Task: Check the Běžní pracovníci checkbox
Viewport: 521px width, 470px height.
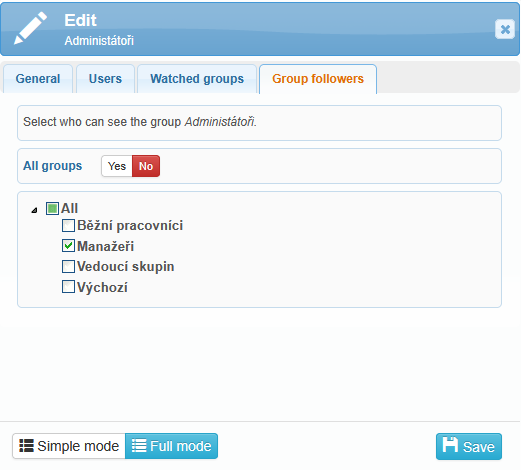Action: tap(68, 226)
